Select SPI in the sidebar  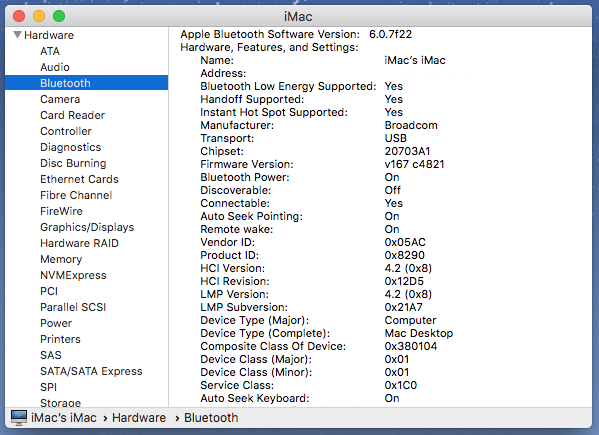[x=49, y=387]
